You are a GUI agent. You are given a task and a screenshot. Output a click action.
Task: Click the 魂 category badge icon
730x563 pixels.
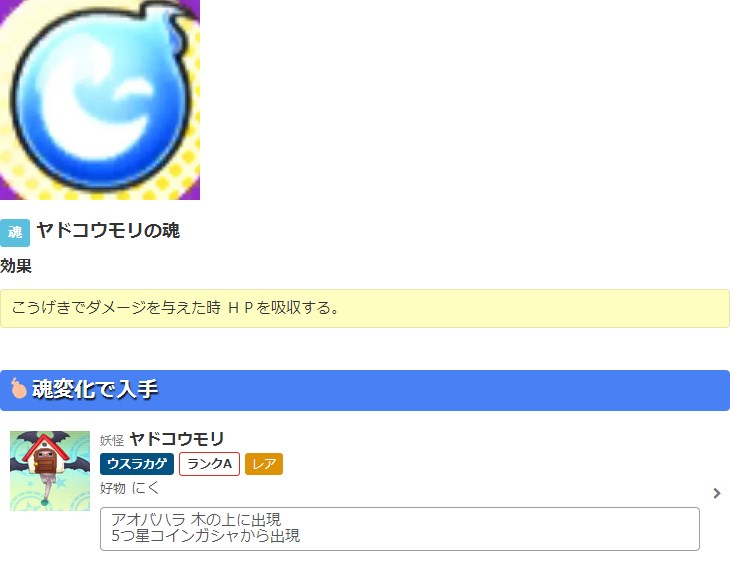[x=15, y=232]
